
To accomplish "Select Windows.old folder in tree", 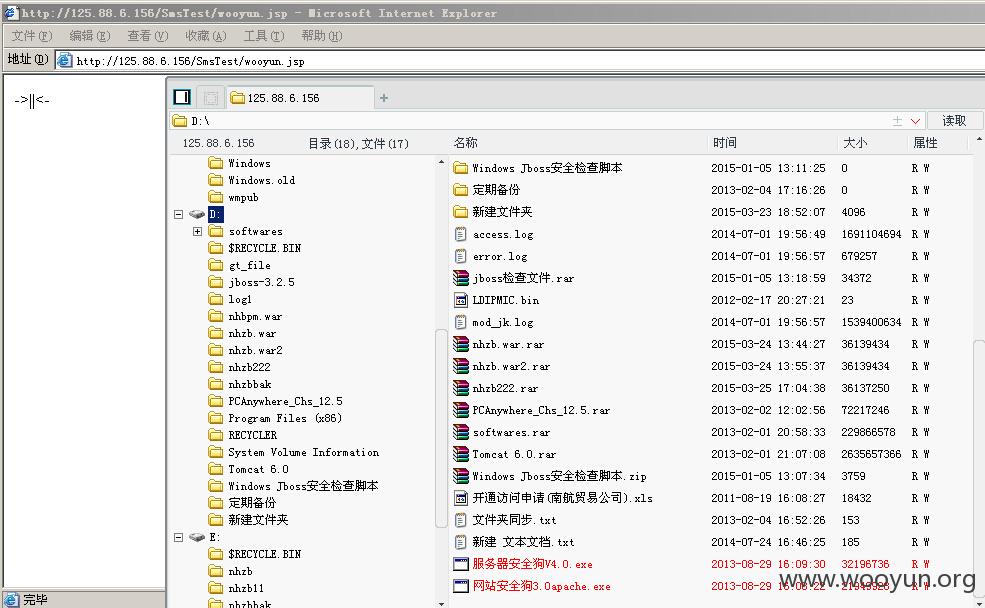I will tap(261, 180).
